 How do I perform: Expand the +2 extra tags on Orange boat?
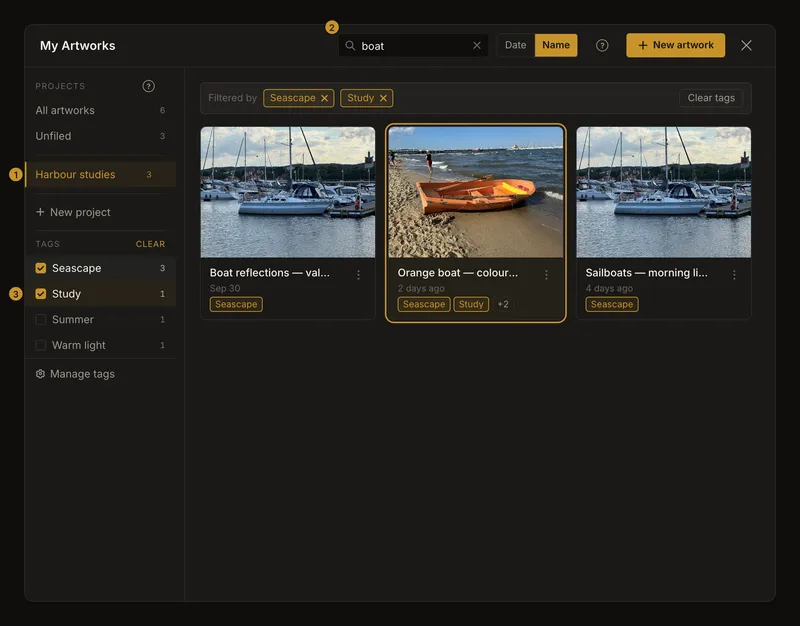[503, 304]
